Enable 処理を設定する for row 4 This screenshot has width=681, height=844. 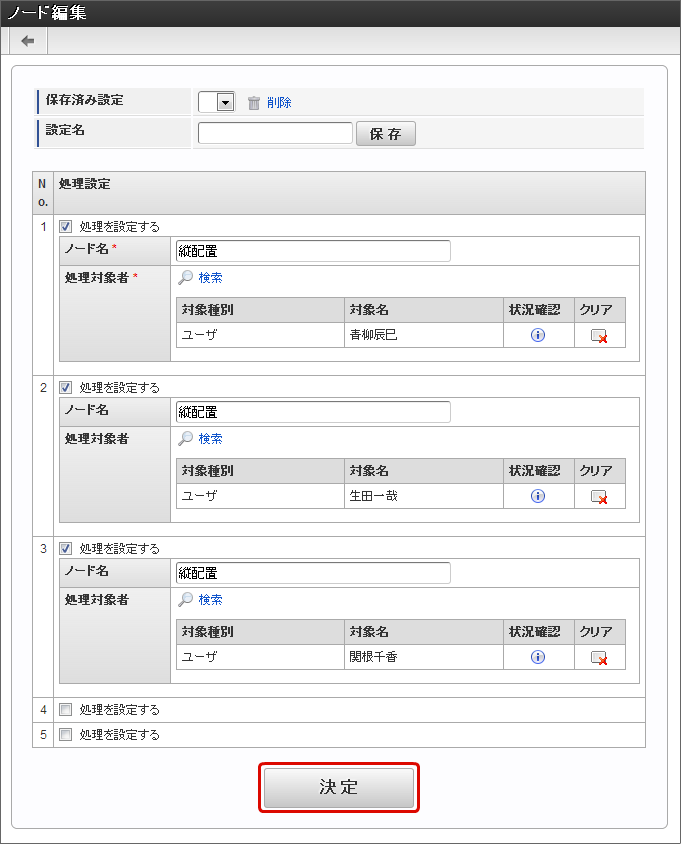pyautogui.click(x=66, y=710)
